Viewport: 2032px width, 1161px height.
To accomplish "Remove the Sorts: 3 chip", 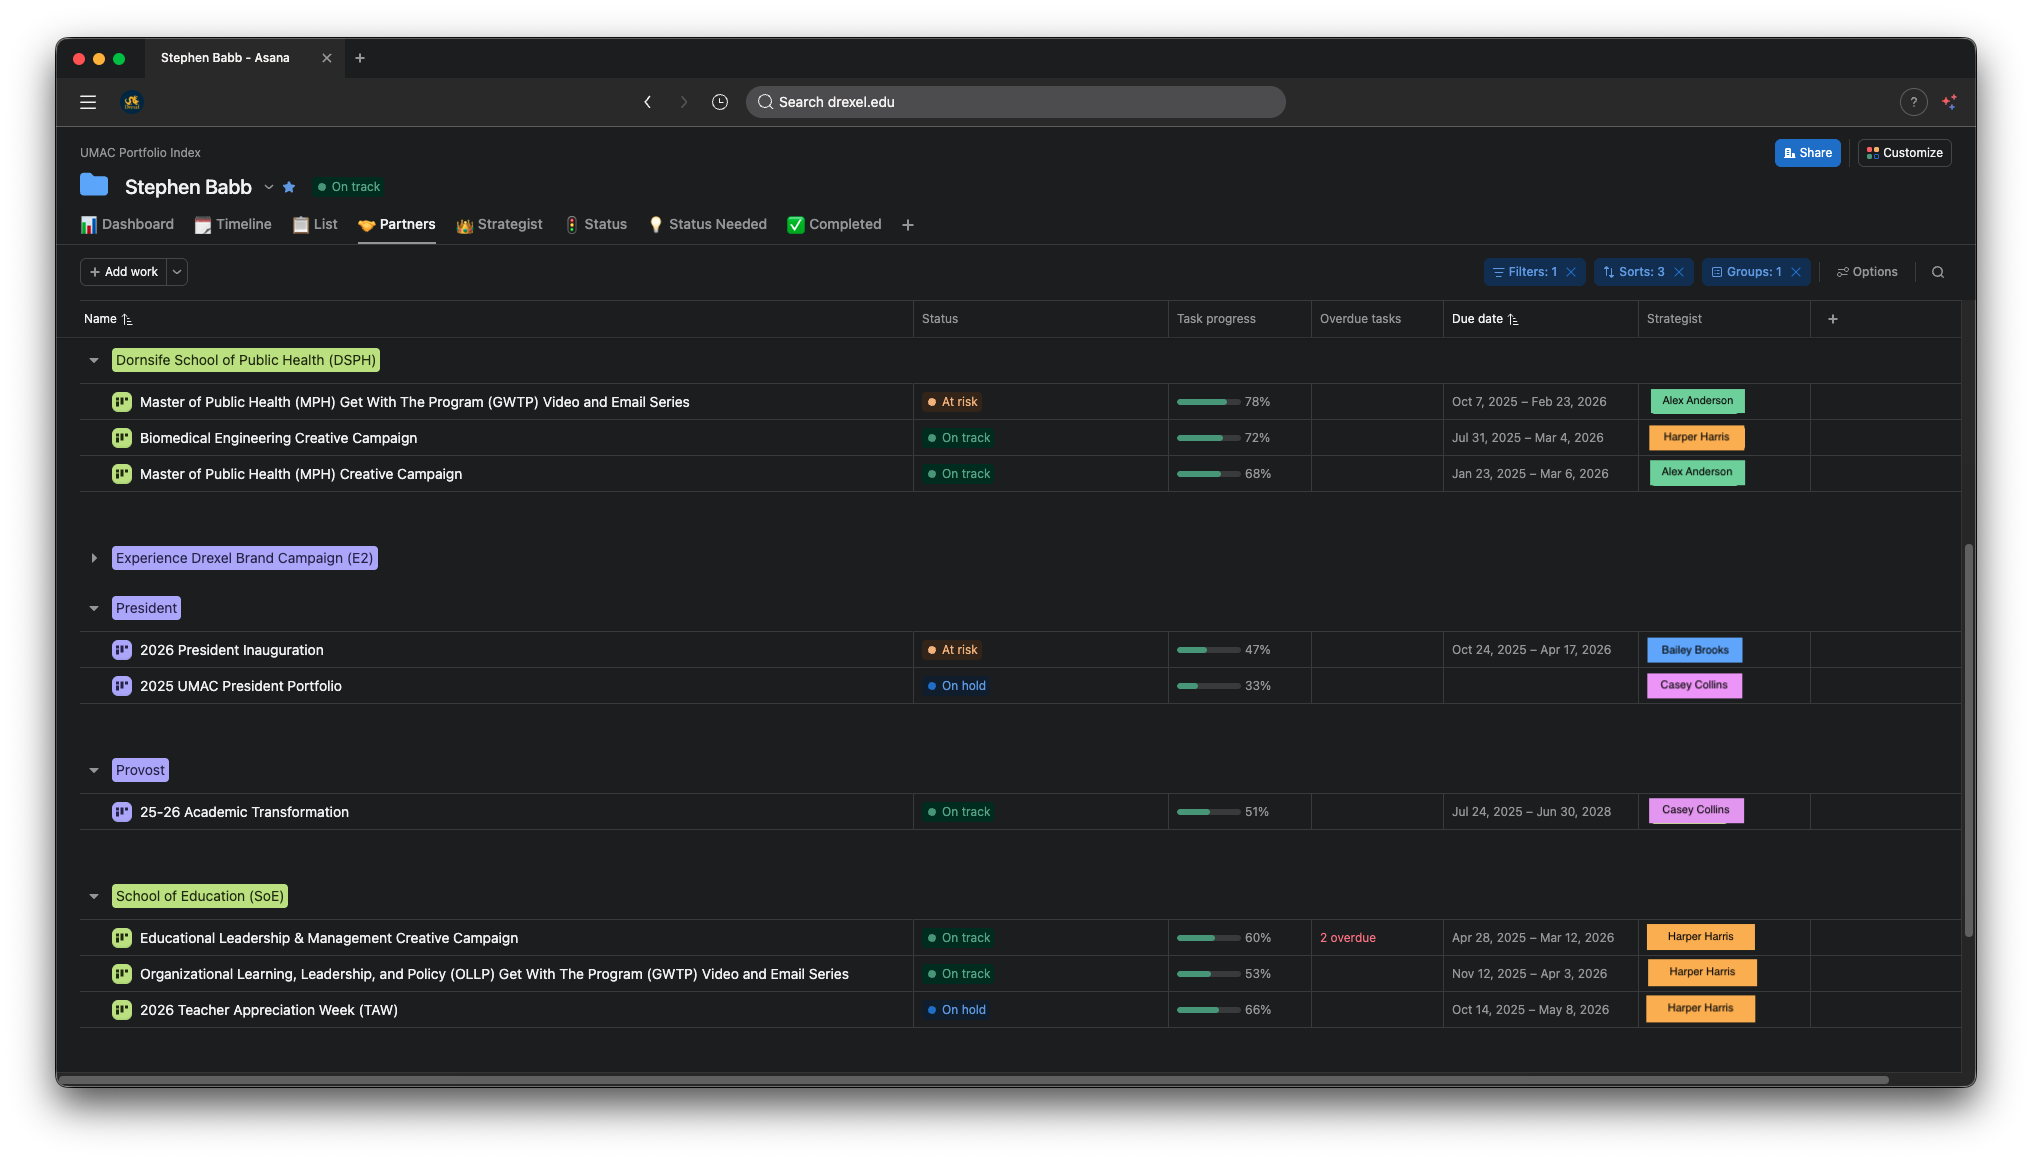I will click(1679, 271).
